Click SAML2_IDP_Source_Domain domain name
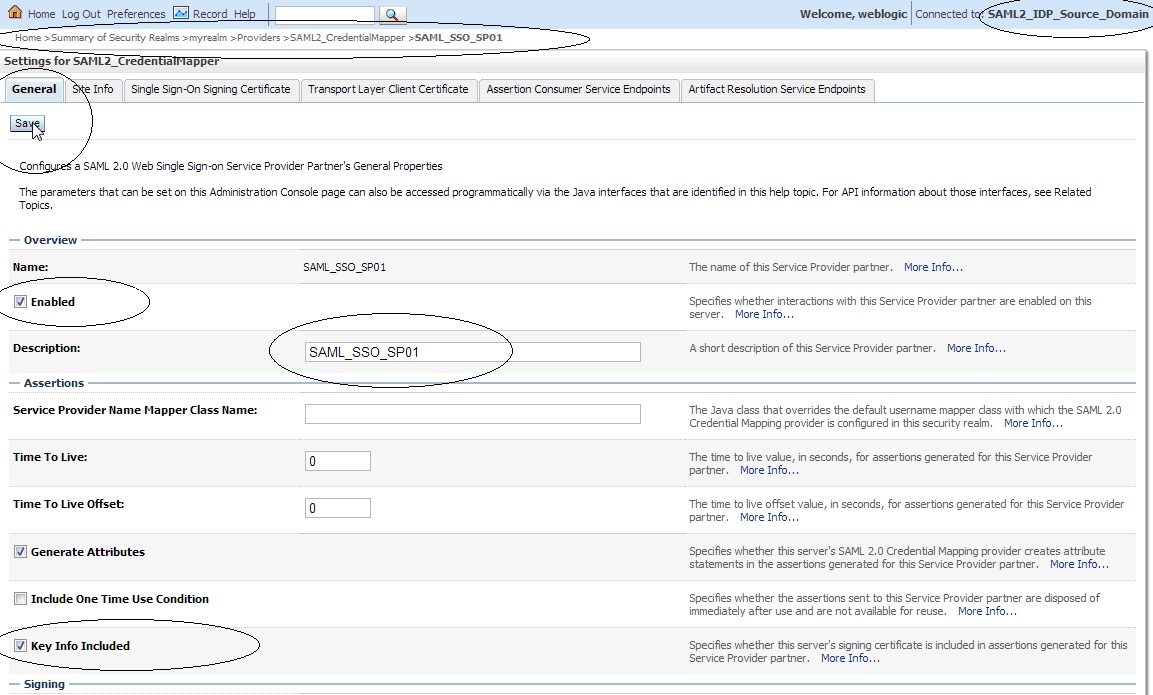 tap(1068, 14)
